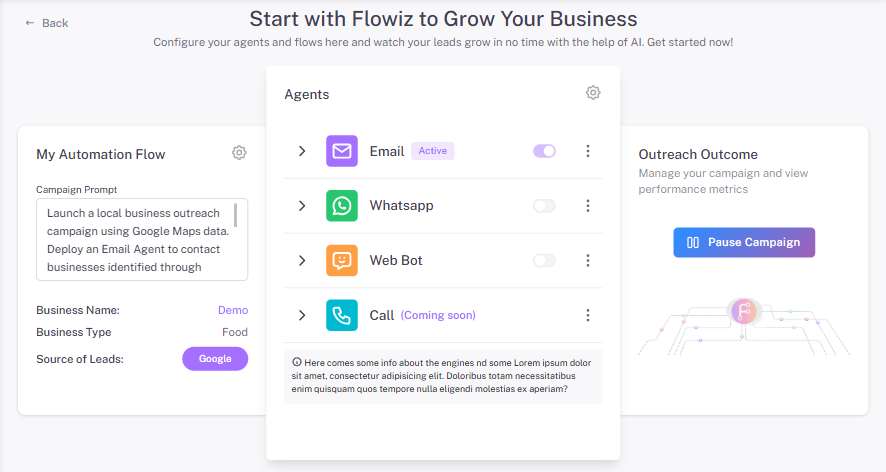Screen dimensions: 886x472
Task: Open the Web Bot three-dot menu
Action: click(x=588, y=260)
